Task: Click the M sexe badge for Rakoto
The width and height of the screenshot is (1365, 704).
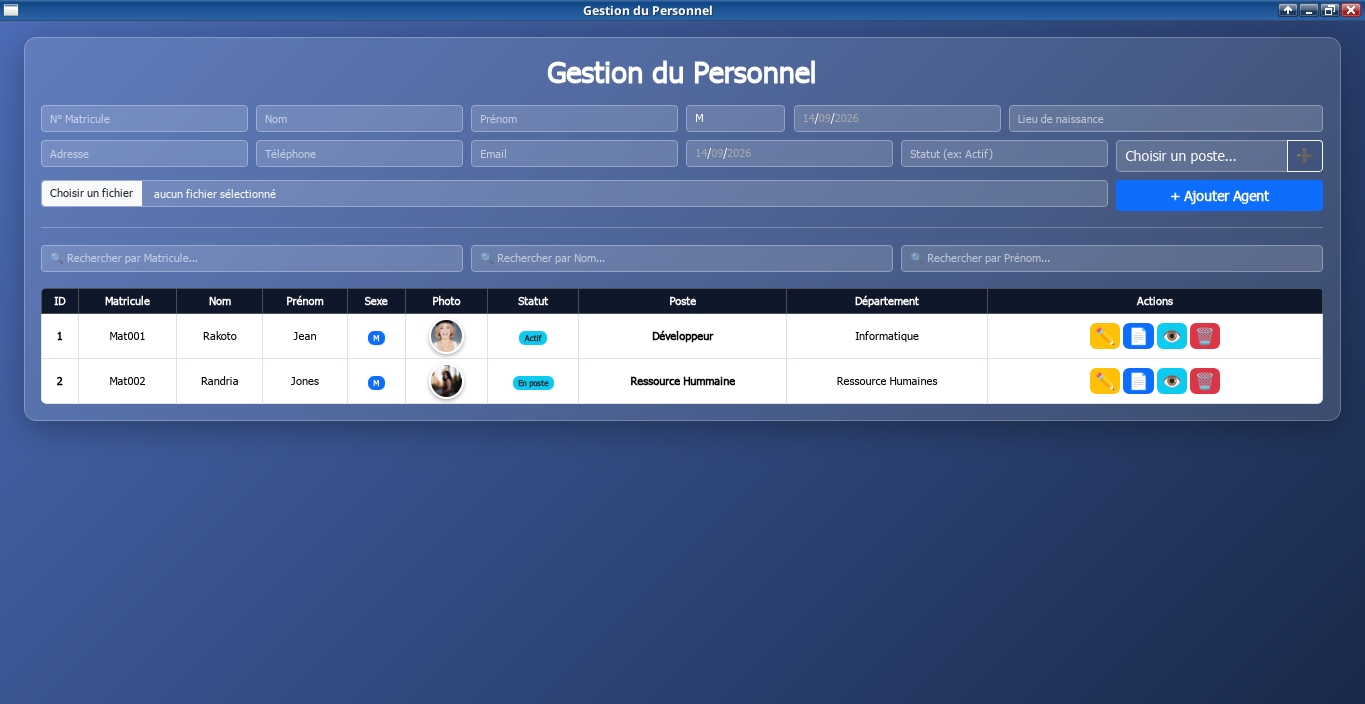Action: tap(376, 338)
